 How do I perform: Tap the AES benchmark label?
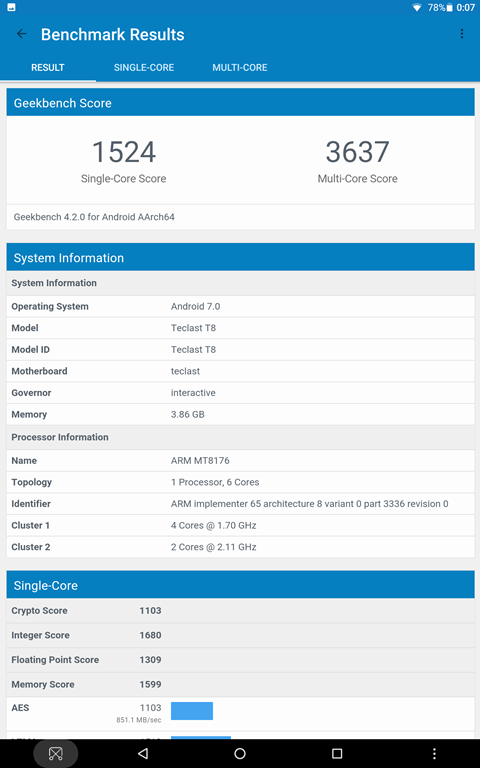(x=20, y=708)
